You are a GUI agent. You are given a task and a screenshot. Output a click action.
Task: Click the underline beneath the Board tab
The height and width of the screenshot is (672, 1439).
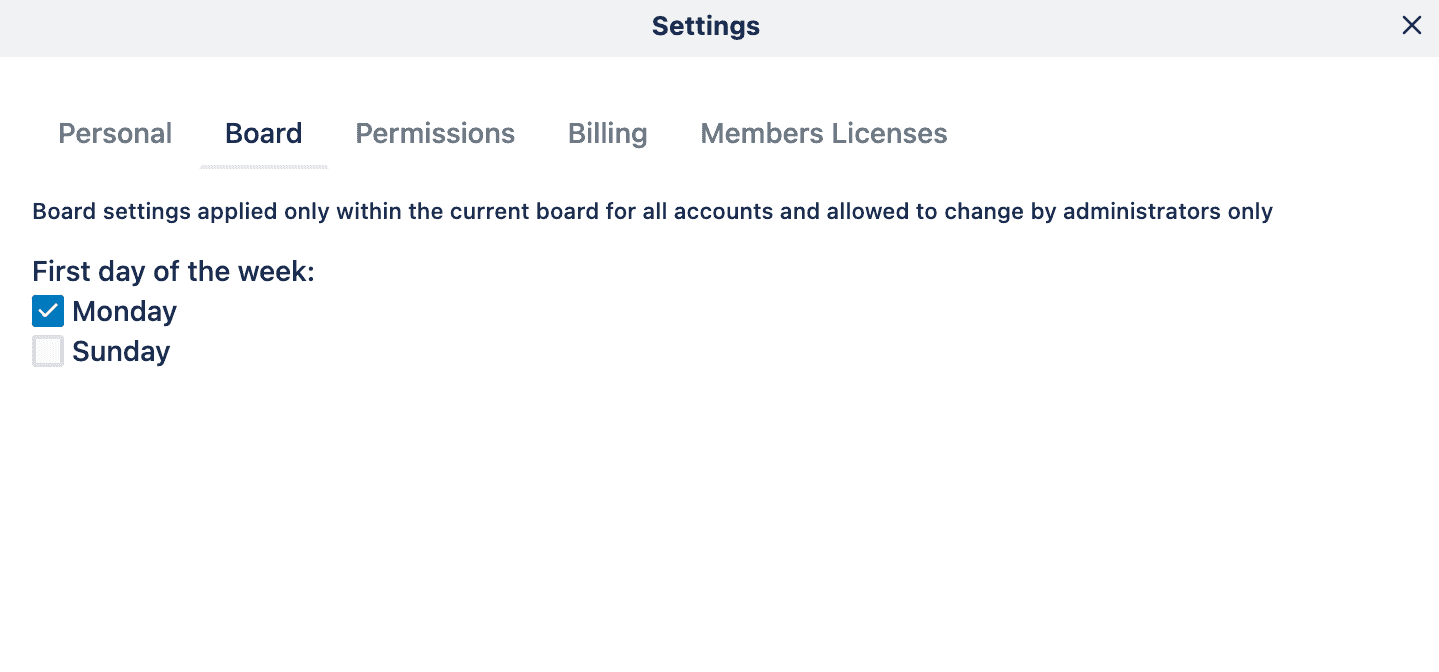pos(264,166)
